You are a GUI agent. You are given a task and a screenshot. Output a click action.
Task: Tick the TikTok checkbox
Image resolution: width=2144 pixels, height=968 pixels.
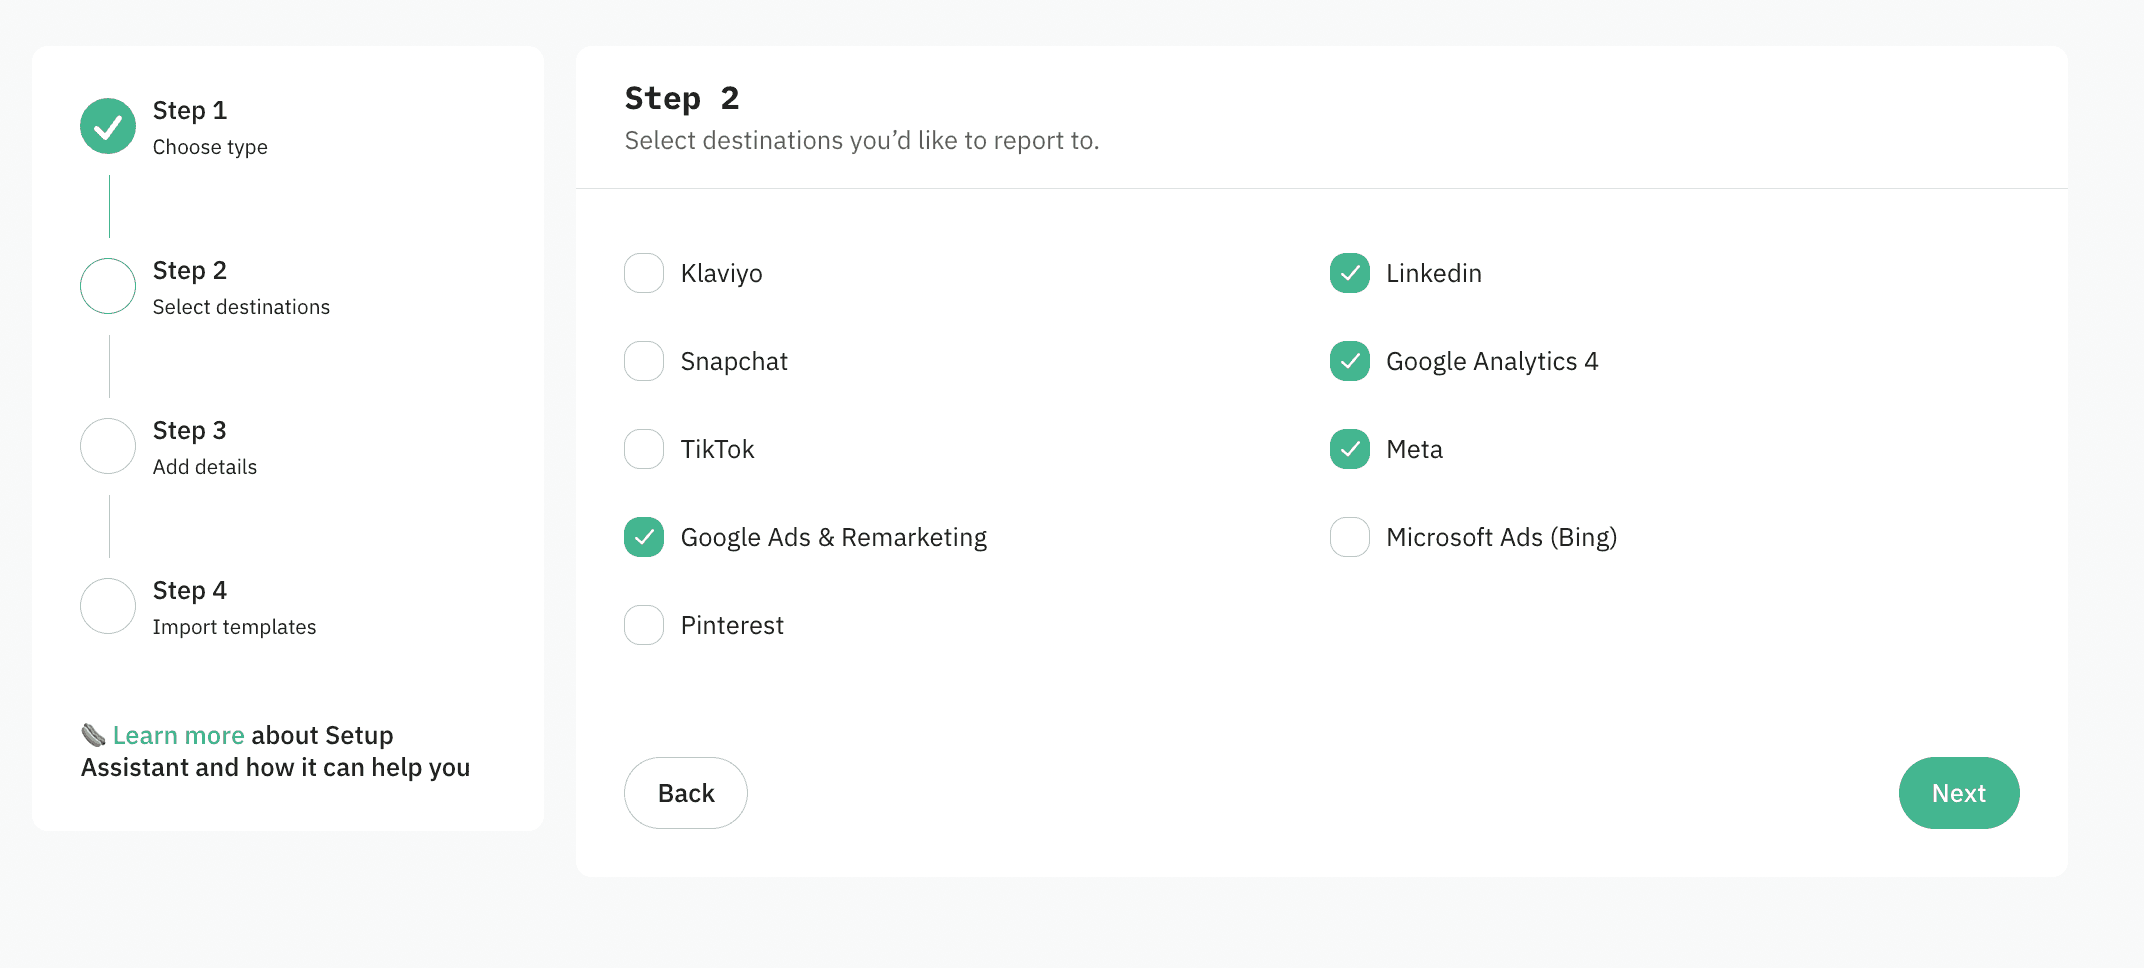point(644,449)
